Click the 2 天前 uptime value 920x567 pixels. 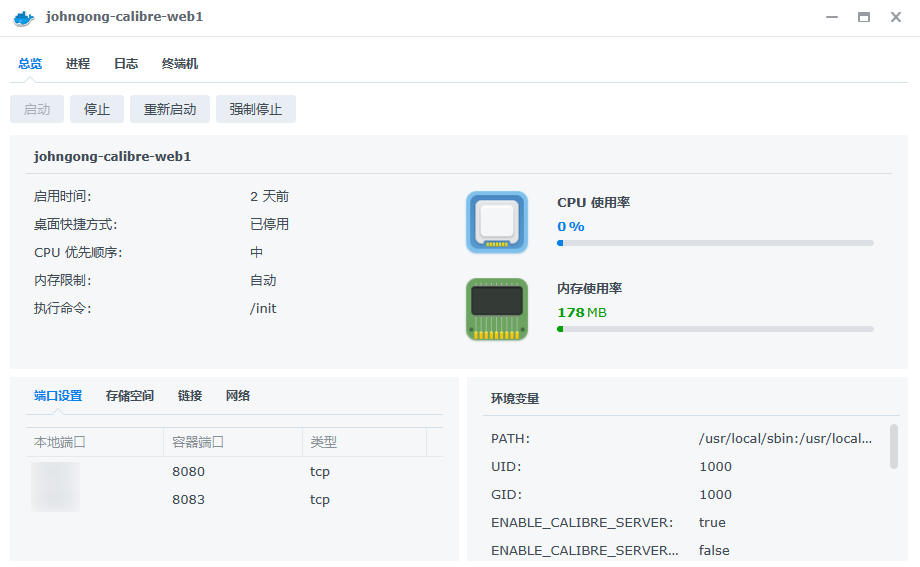[x=269, y=196]
